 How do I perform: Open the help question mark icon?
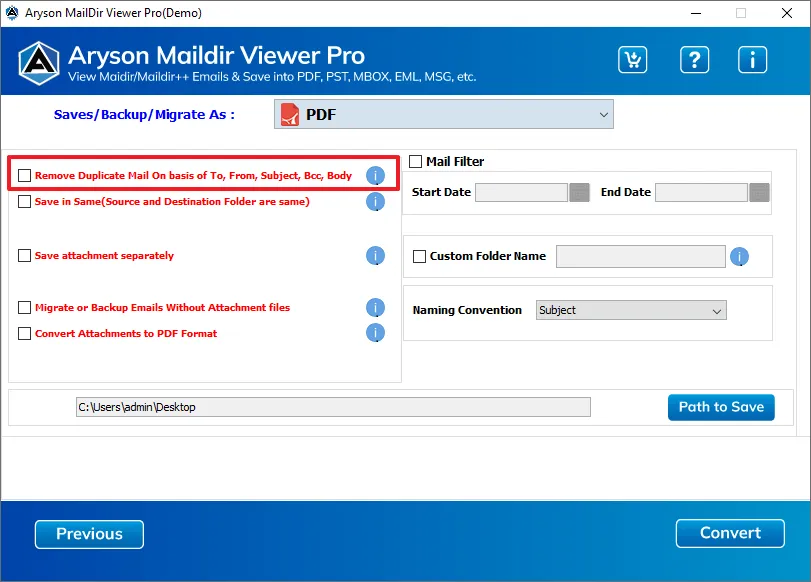pos(694,60)
